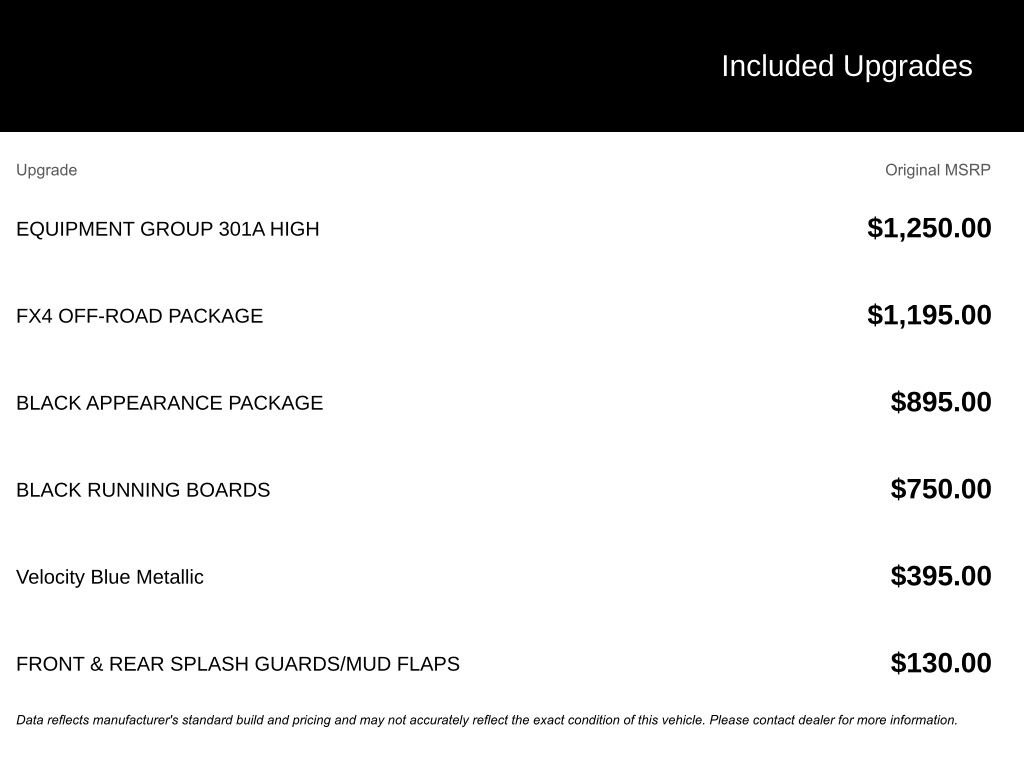Select Front & Rear Splash Guards entry
This screenshot has height=768, width=1024.
click(238, 664)
